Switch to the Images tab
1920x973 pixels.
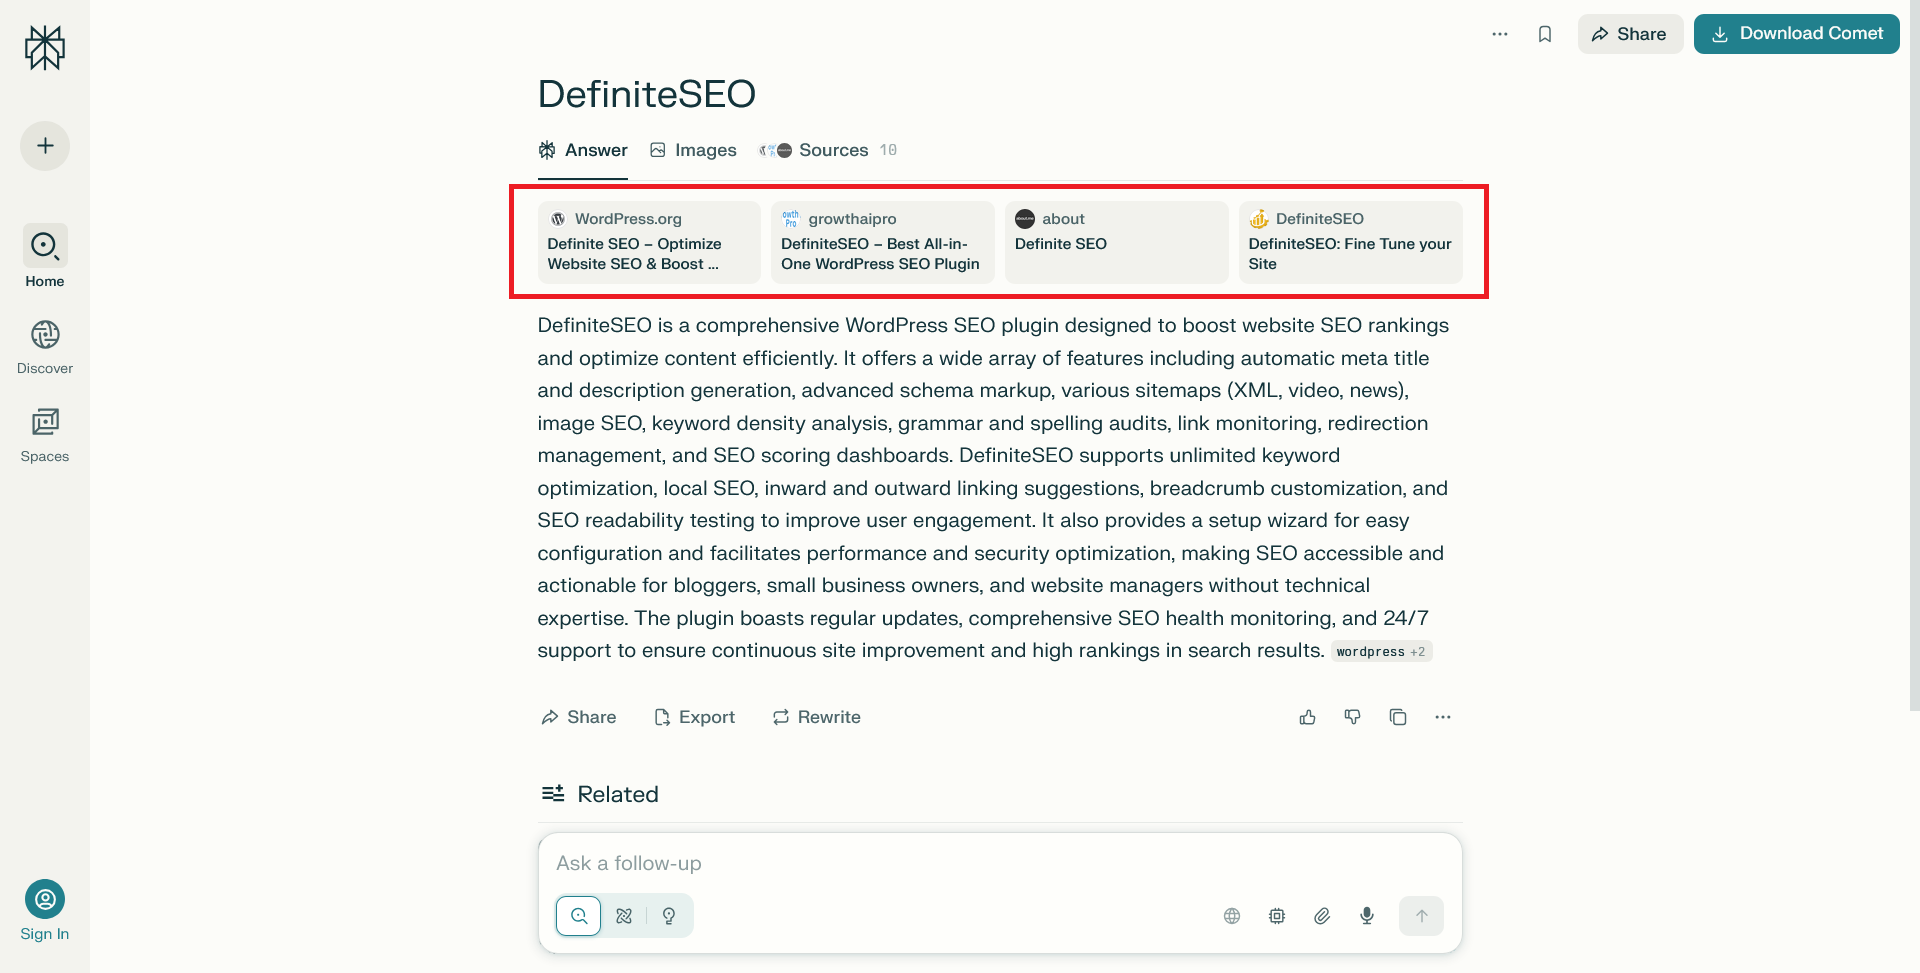tap(693, 150)
